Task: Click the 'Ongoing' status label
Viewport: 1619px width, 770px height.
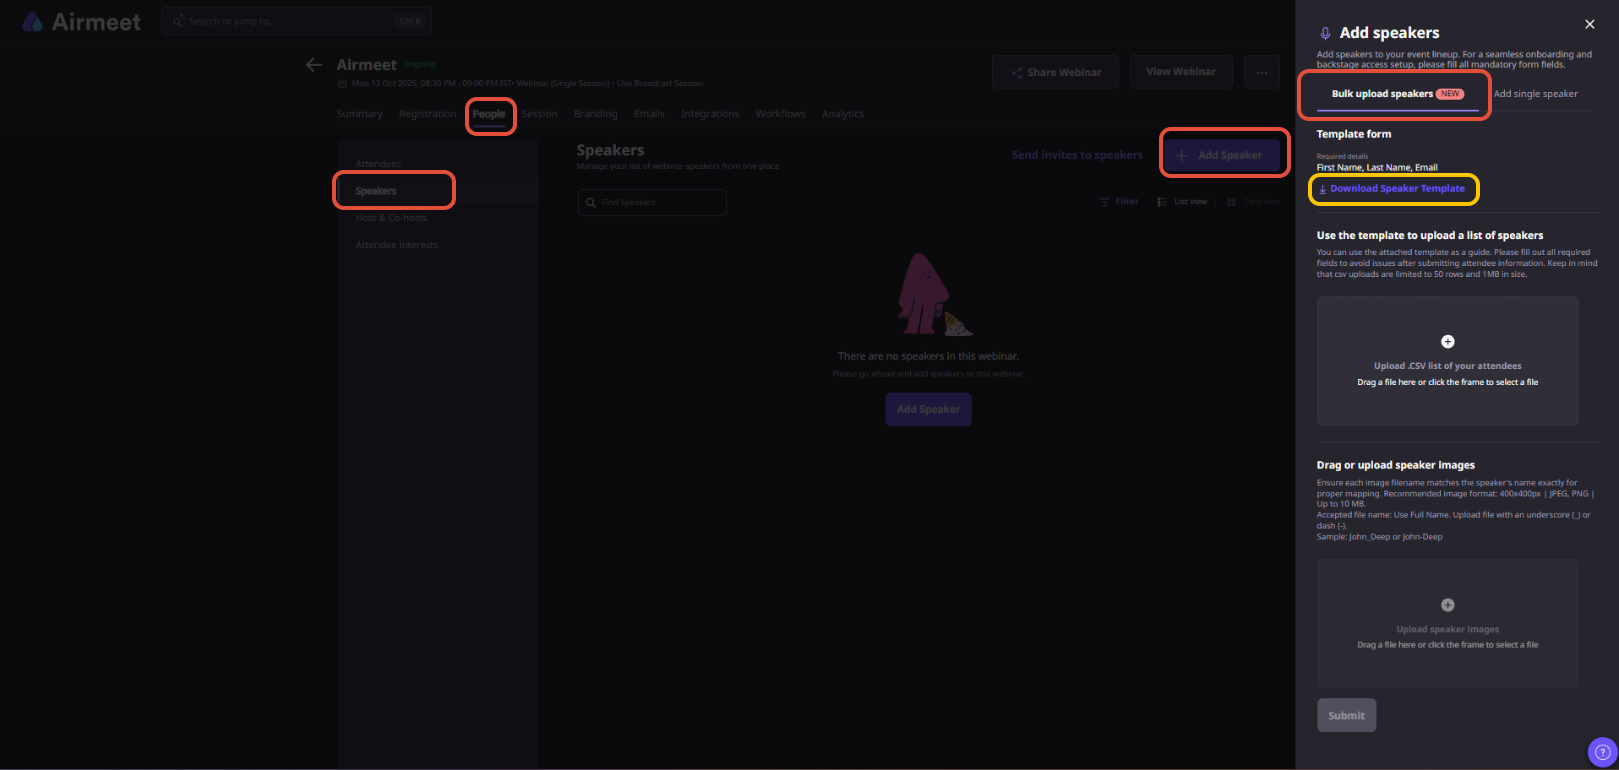Action: [419, 64]
